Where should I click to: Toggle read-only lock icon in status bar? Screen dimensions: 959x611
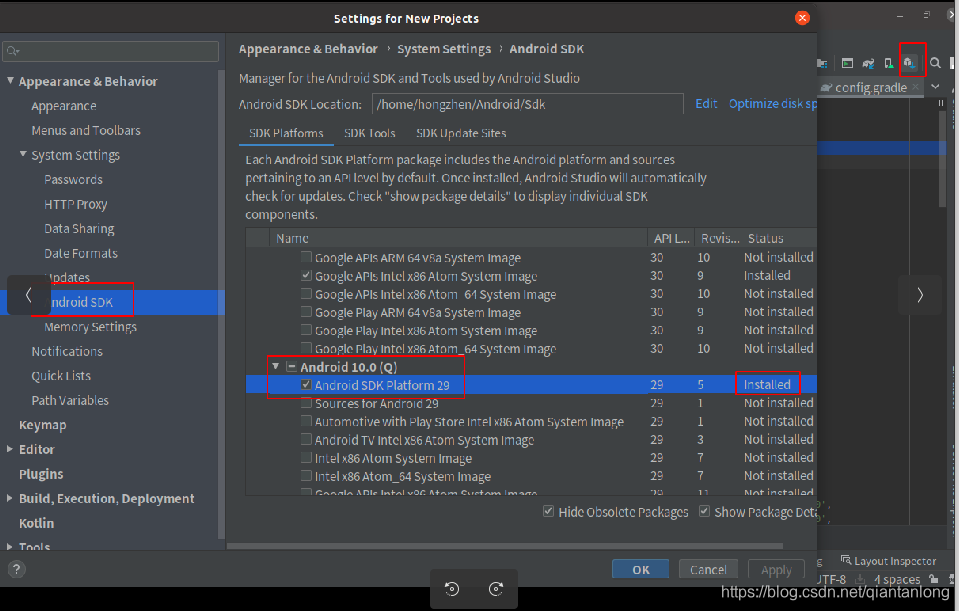[x=933, y=579]
